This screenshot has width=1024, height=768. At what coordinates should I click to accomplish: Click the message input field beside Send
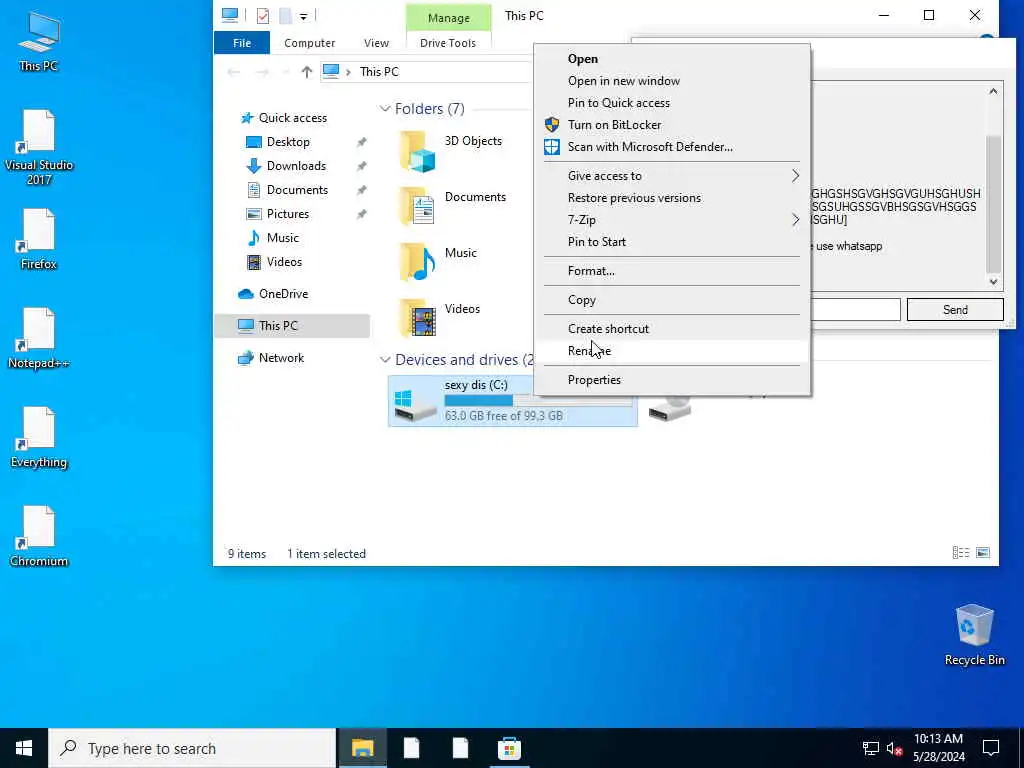point(856,310)
